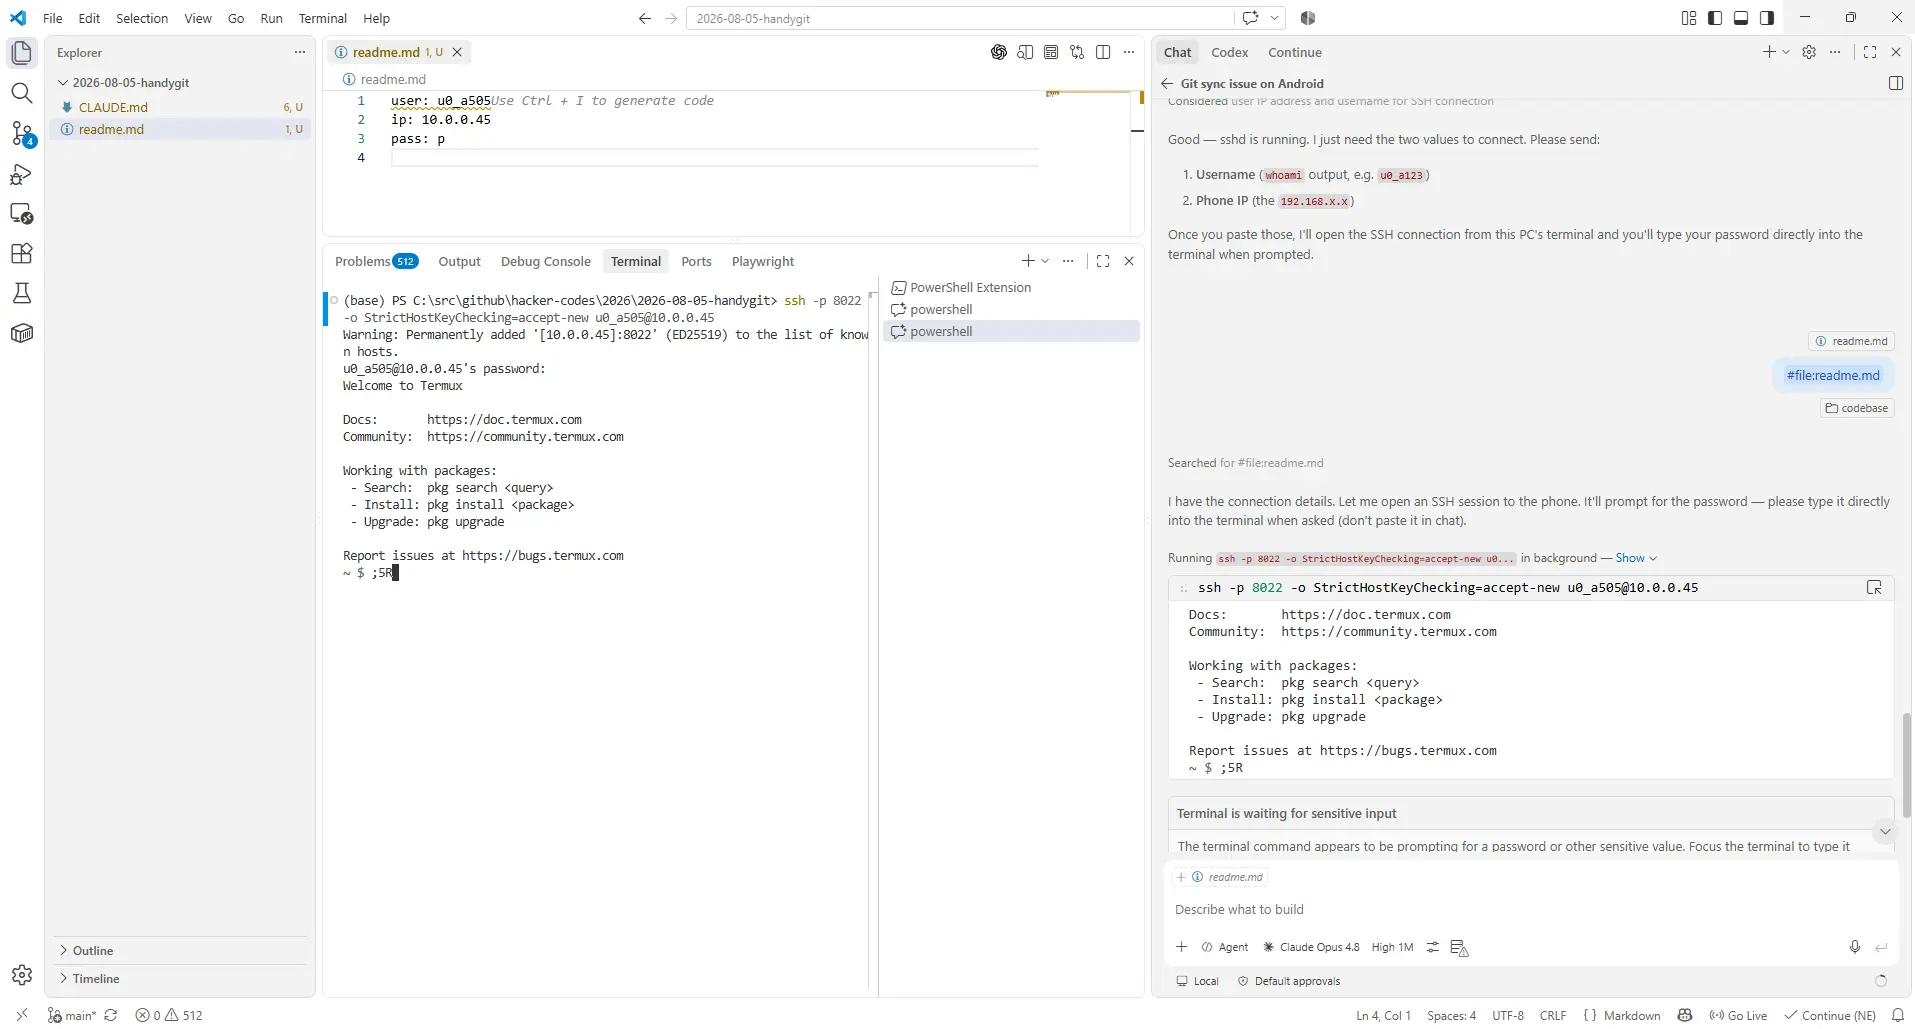Screen dimensions: 1915x1029
Task: Click the plus next to the readme.md chip
Action: point(1181,877)
